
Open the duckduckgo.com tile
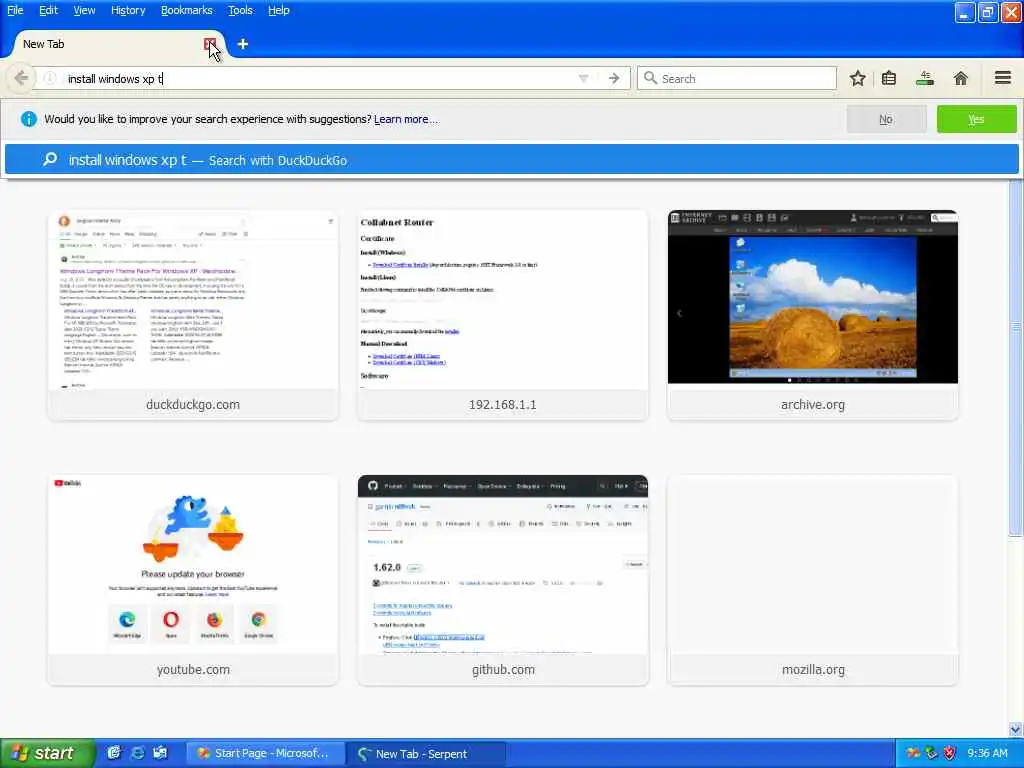click(193, 315)
